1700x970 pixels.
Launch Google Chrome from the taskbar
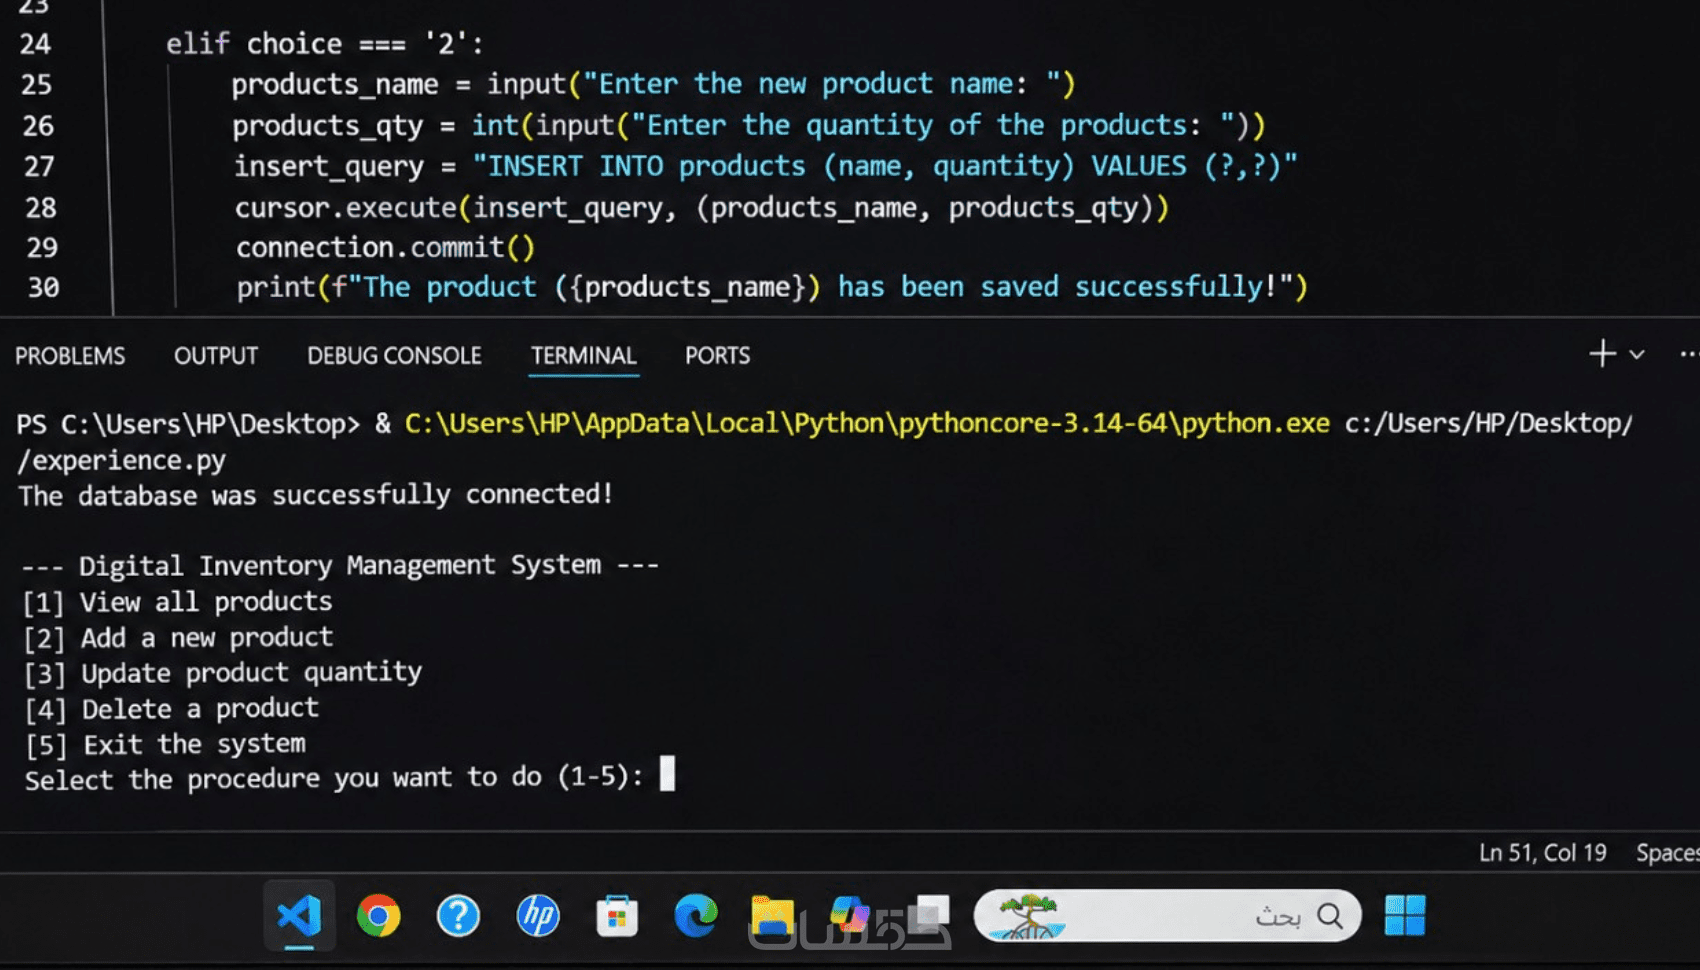[x=379, y=915]
